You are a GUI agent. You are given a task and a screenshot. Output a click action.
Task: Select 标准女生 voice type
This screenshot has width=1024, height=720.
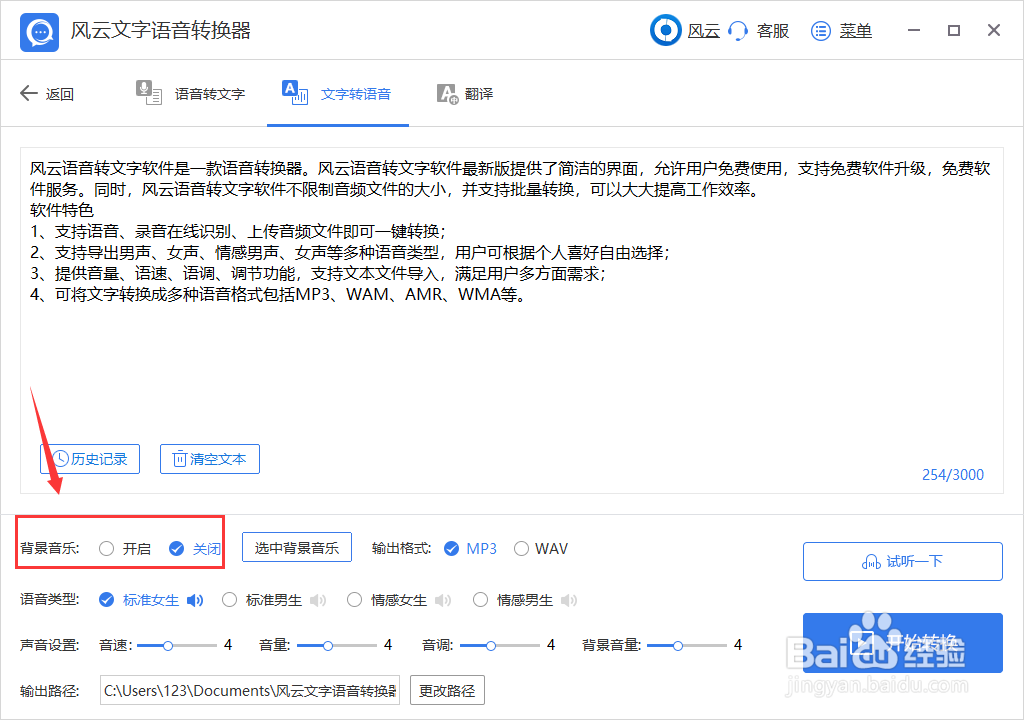106,600
